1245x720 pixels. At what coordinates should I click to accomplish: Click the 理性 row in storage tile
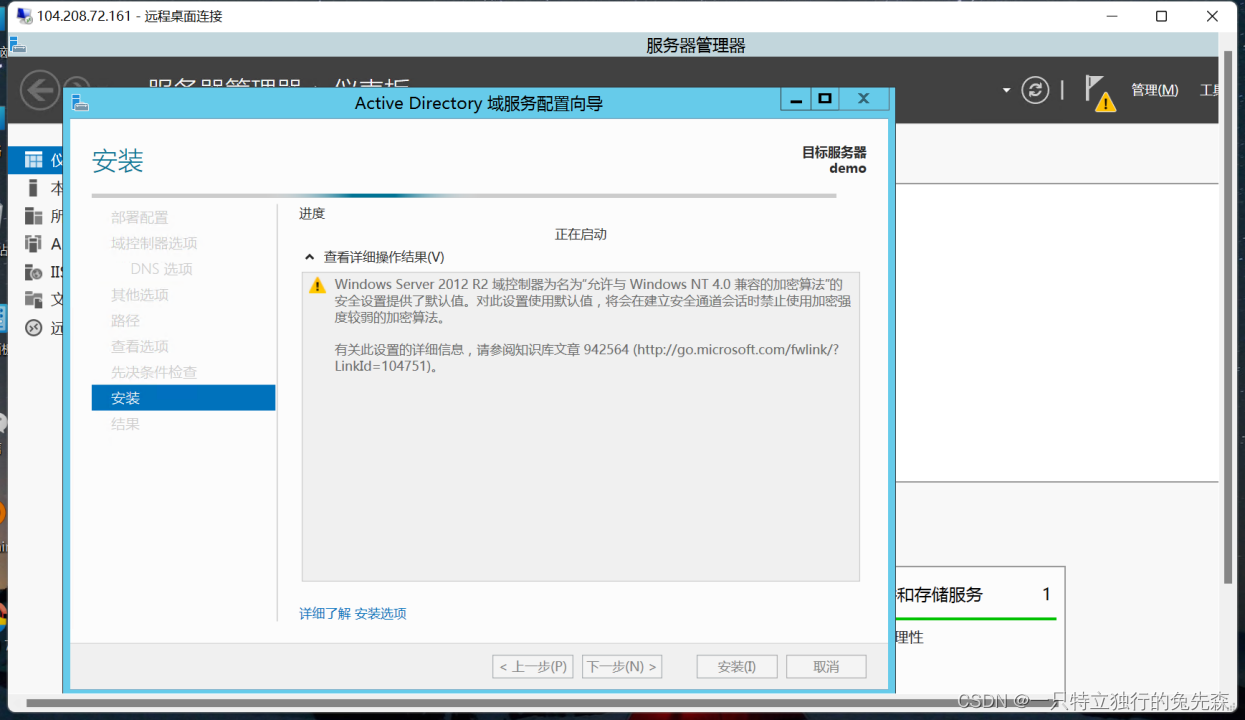click(x=910, y=637)
